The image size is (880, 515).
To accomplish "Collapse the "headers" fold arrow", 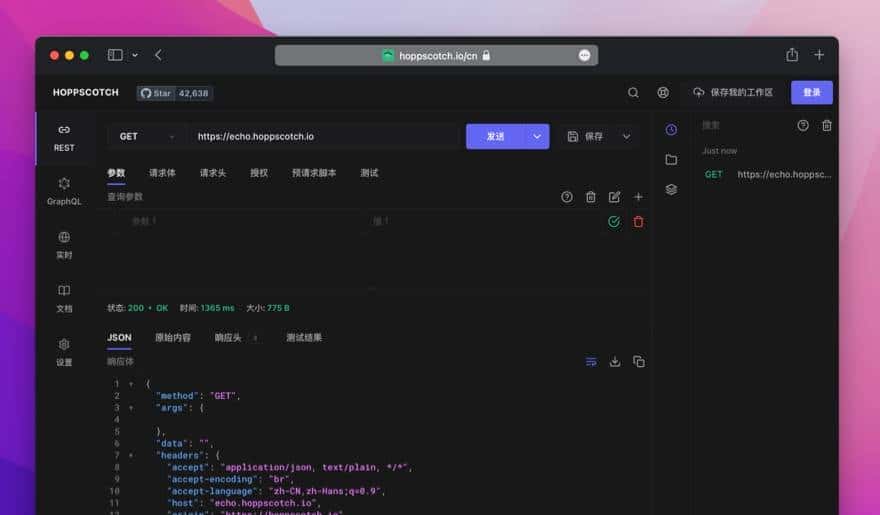I will (131, 456).
